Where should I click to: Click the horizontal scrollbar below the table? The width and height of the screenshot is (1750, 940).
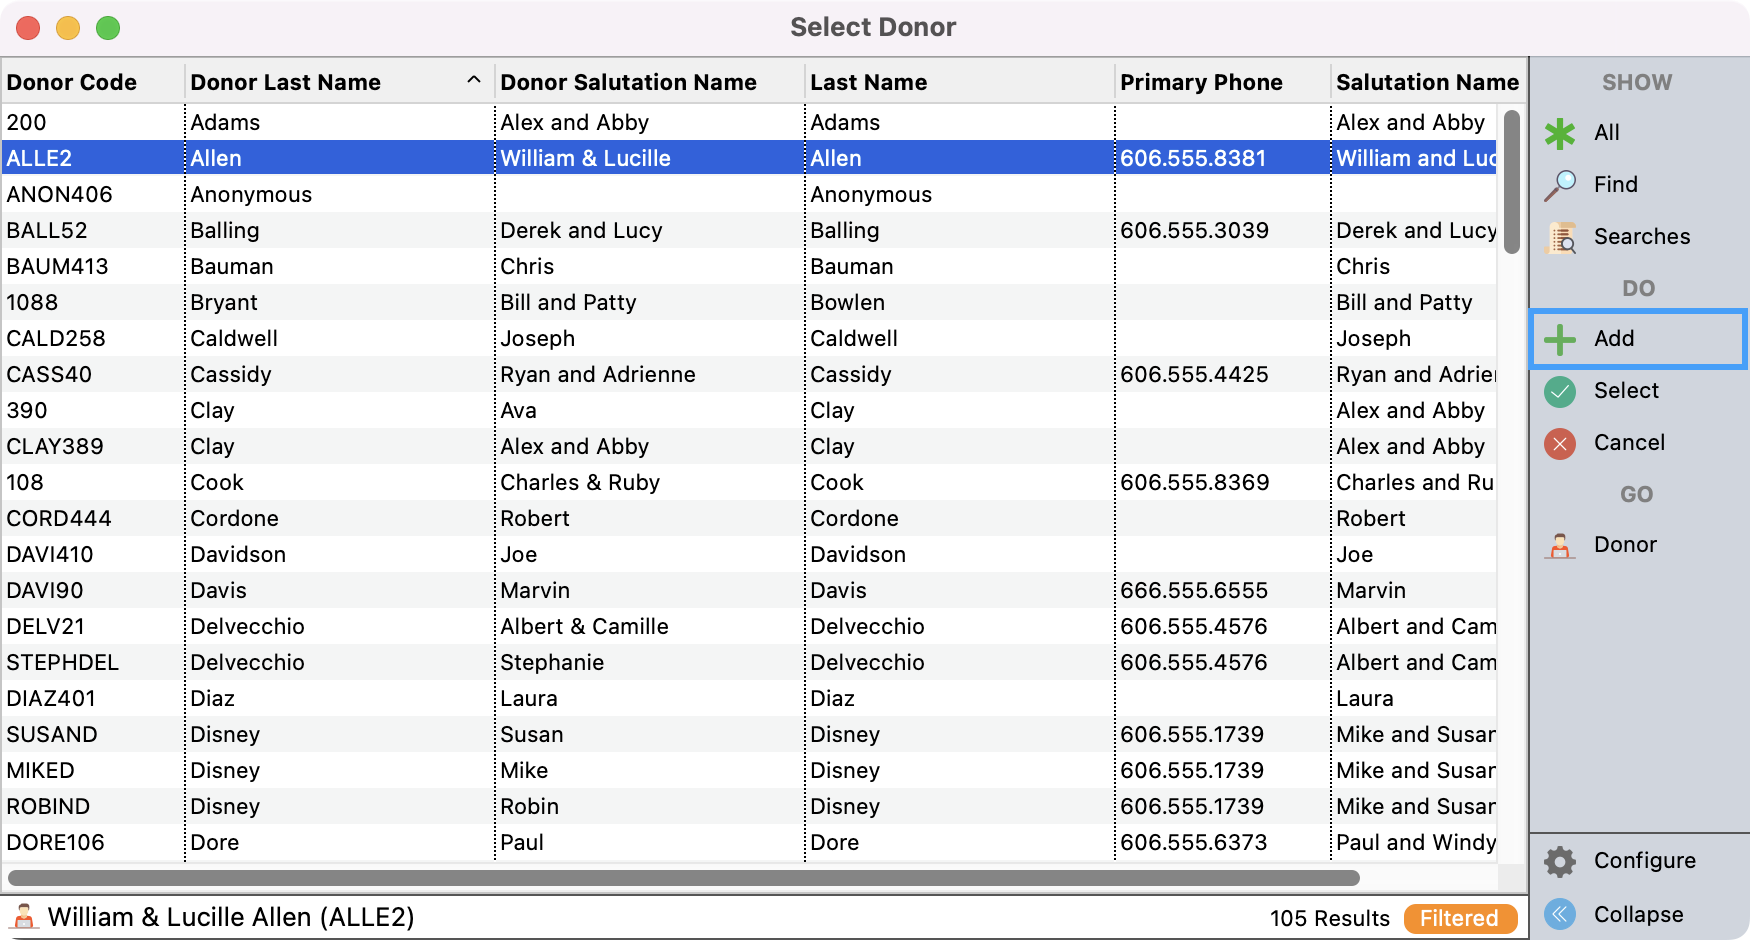tap(684, 878)
